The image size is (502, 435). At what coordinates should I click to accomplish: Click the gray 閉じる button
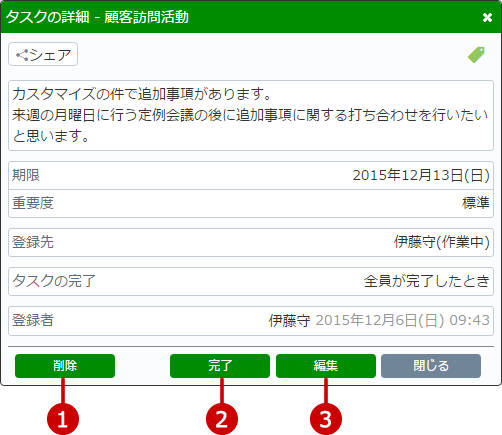point(431,366)
